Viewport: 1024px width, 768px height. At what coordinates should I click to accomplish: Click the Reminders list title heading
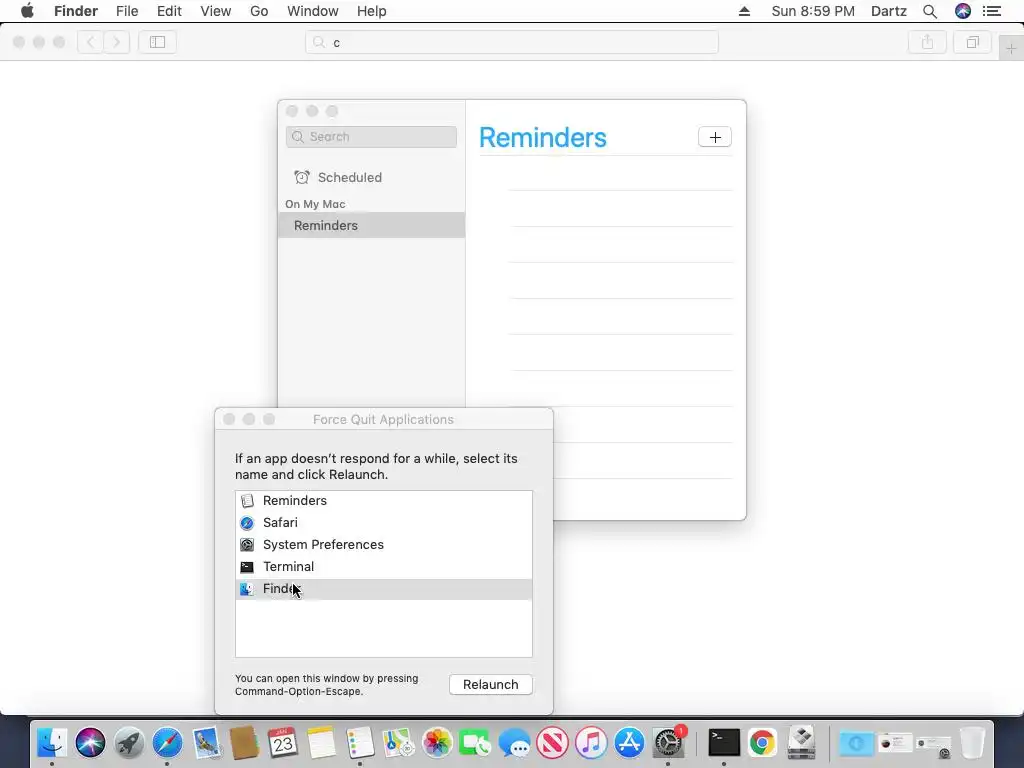(543, 137)
